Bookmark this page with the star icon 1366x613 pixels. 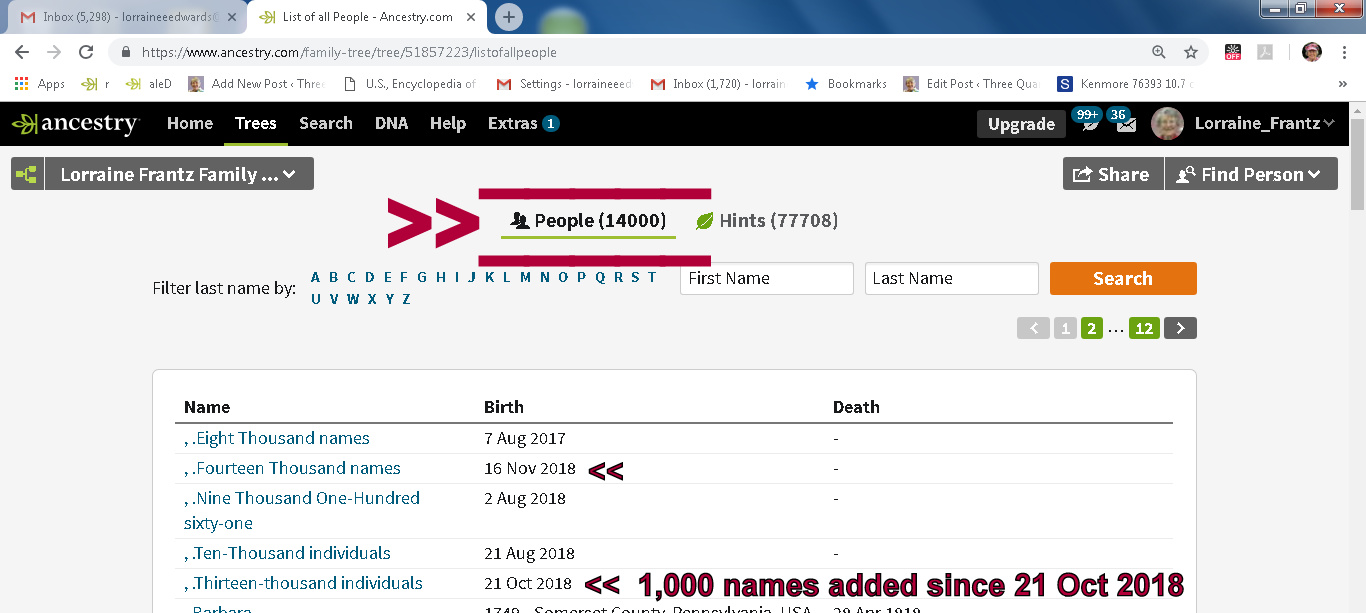[1190, 52]
